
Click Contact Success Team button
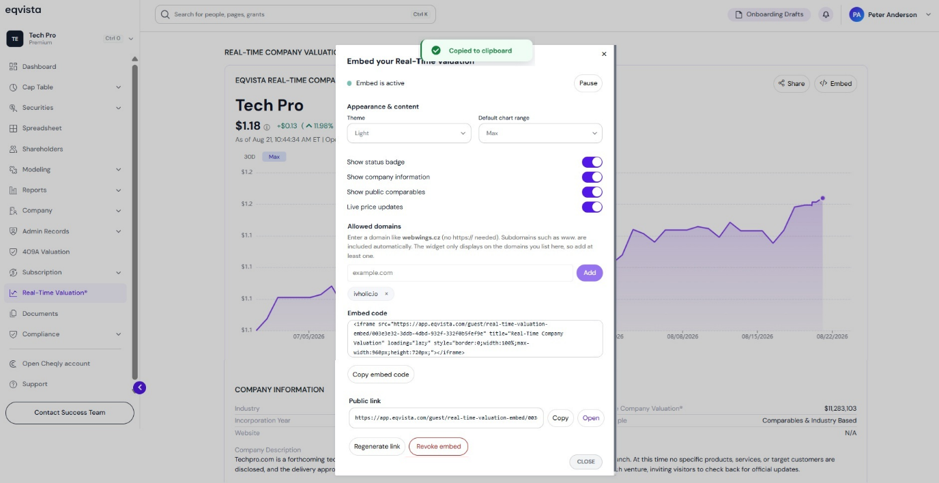69,413
